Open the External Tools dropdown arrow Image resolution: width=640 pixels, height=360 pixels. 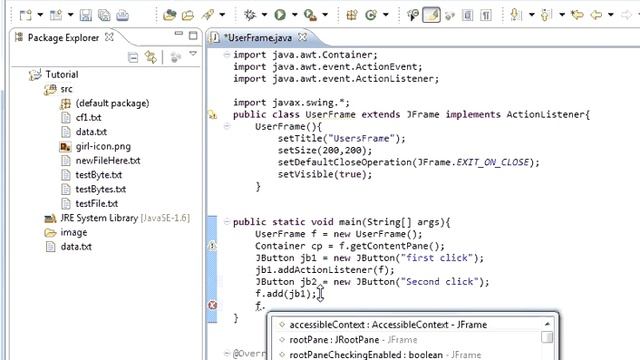click(x=325, y=15)
